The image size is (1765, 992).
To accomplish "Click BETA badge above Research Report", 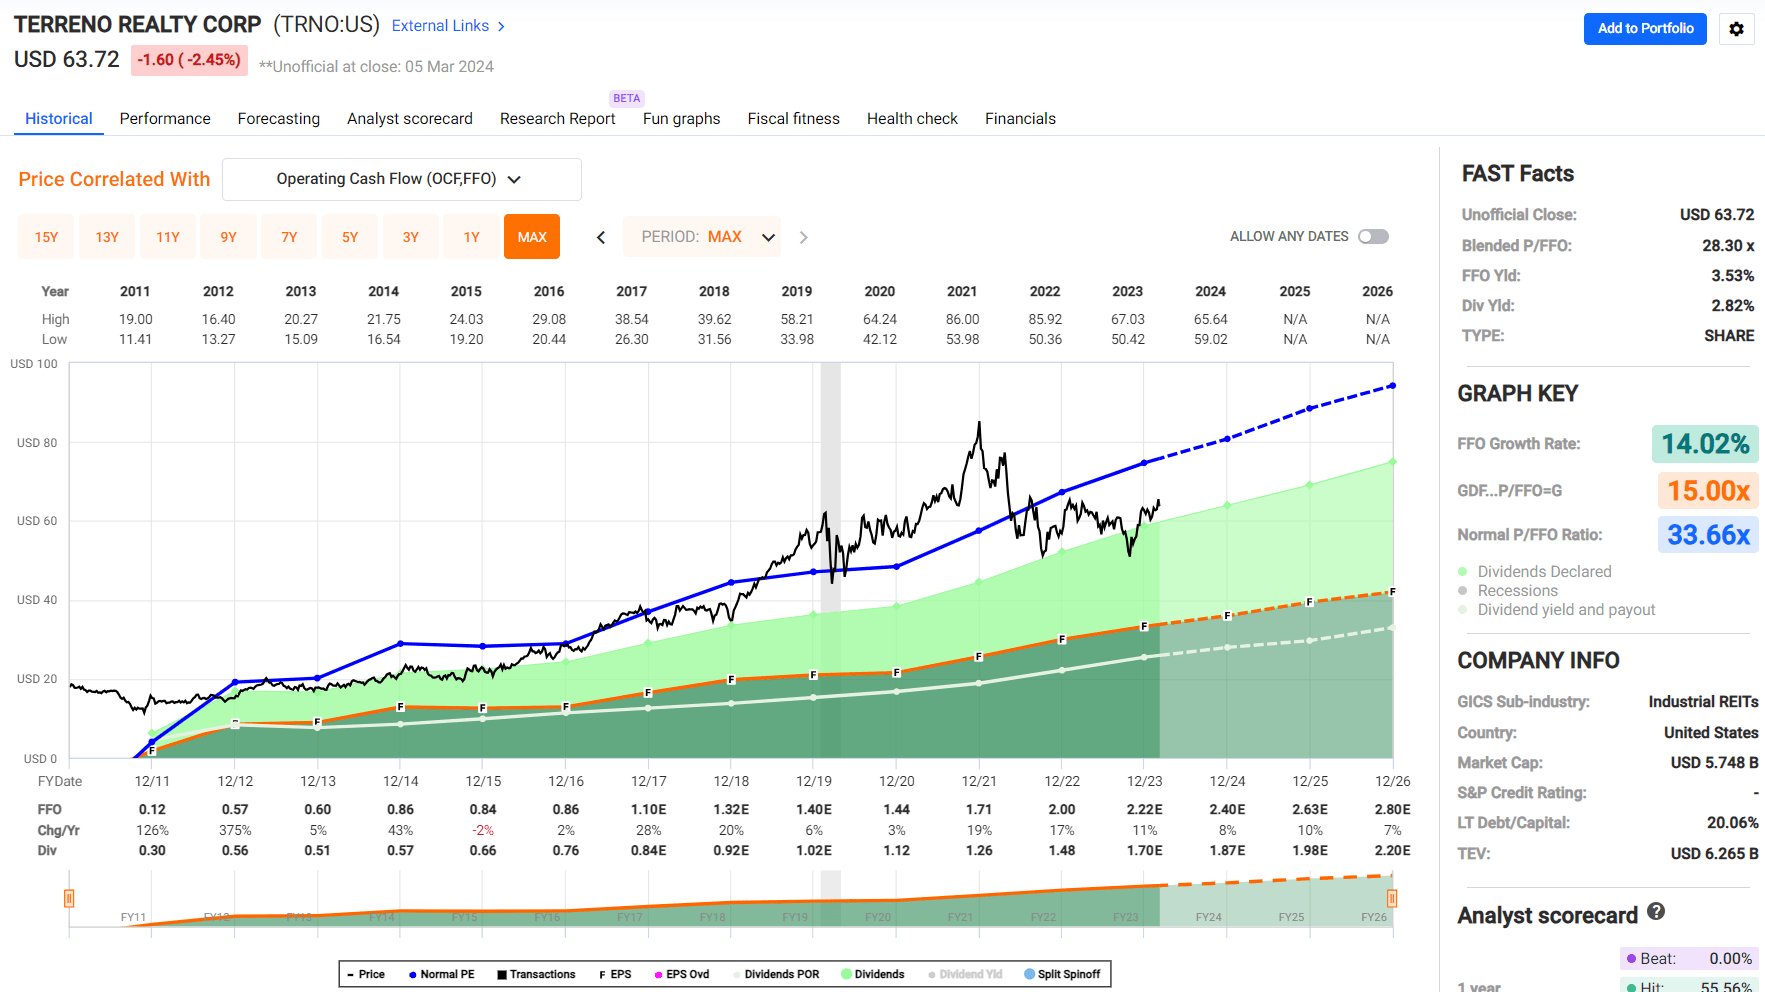I will click(627, 98).
